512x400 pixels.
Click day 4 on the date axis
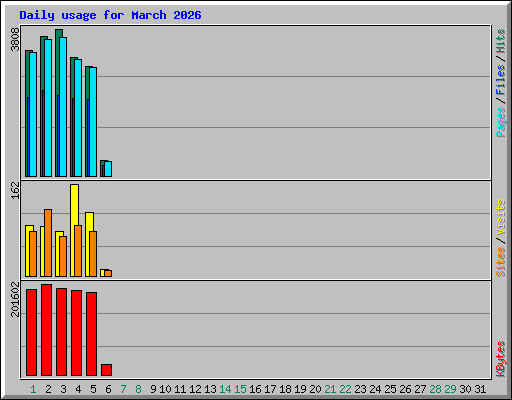(78, 389)
